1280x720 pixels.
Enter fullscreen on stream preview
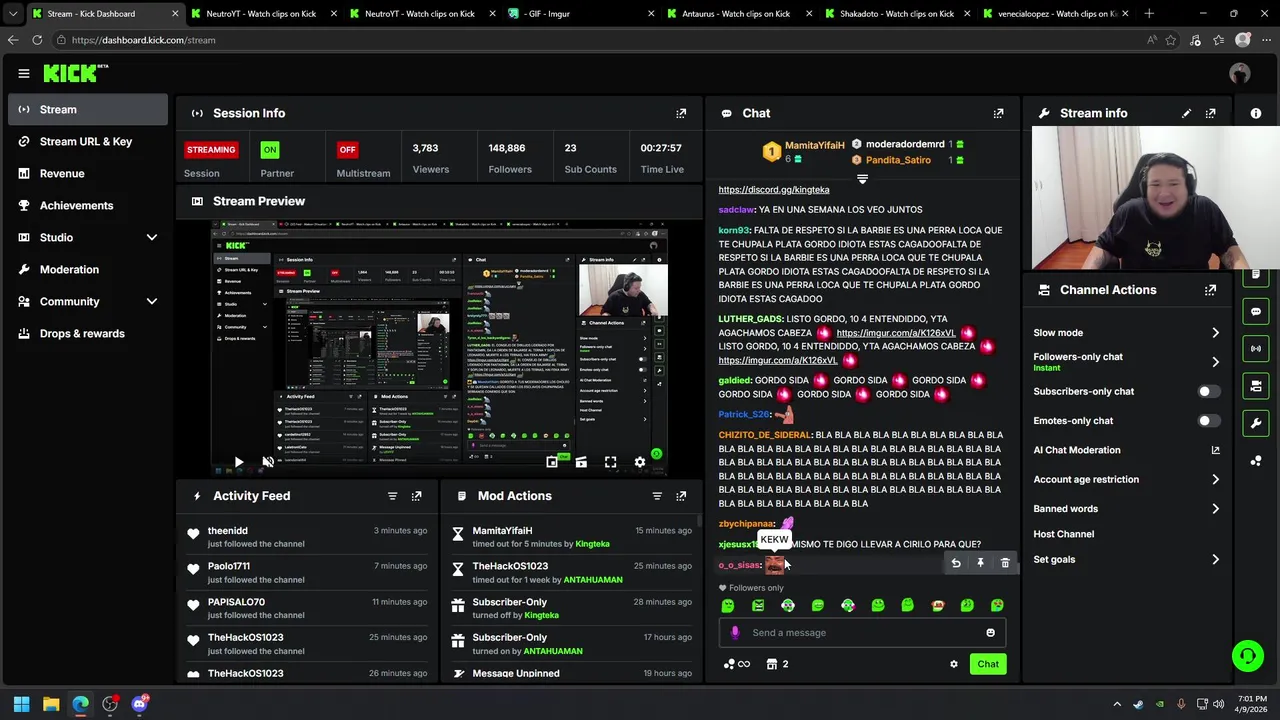(x=610, y=462)
